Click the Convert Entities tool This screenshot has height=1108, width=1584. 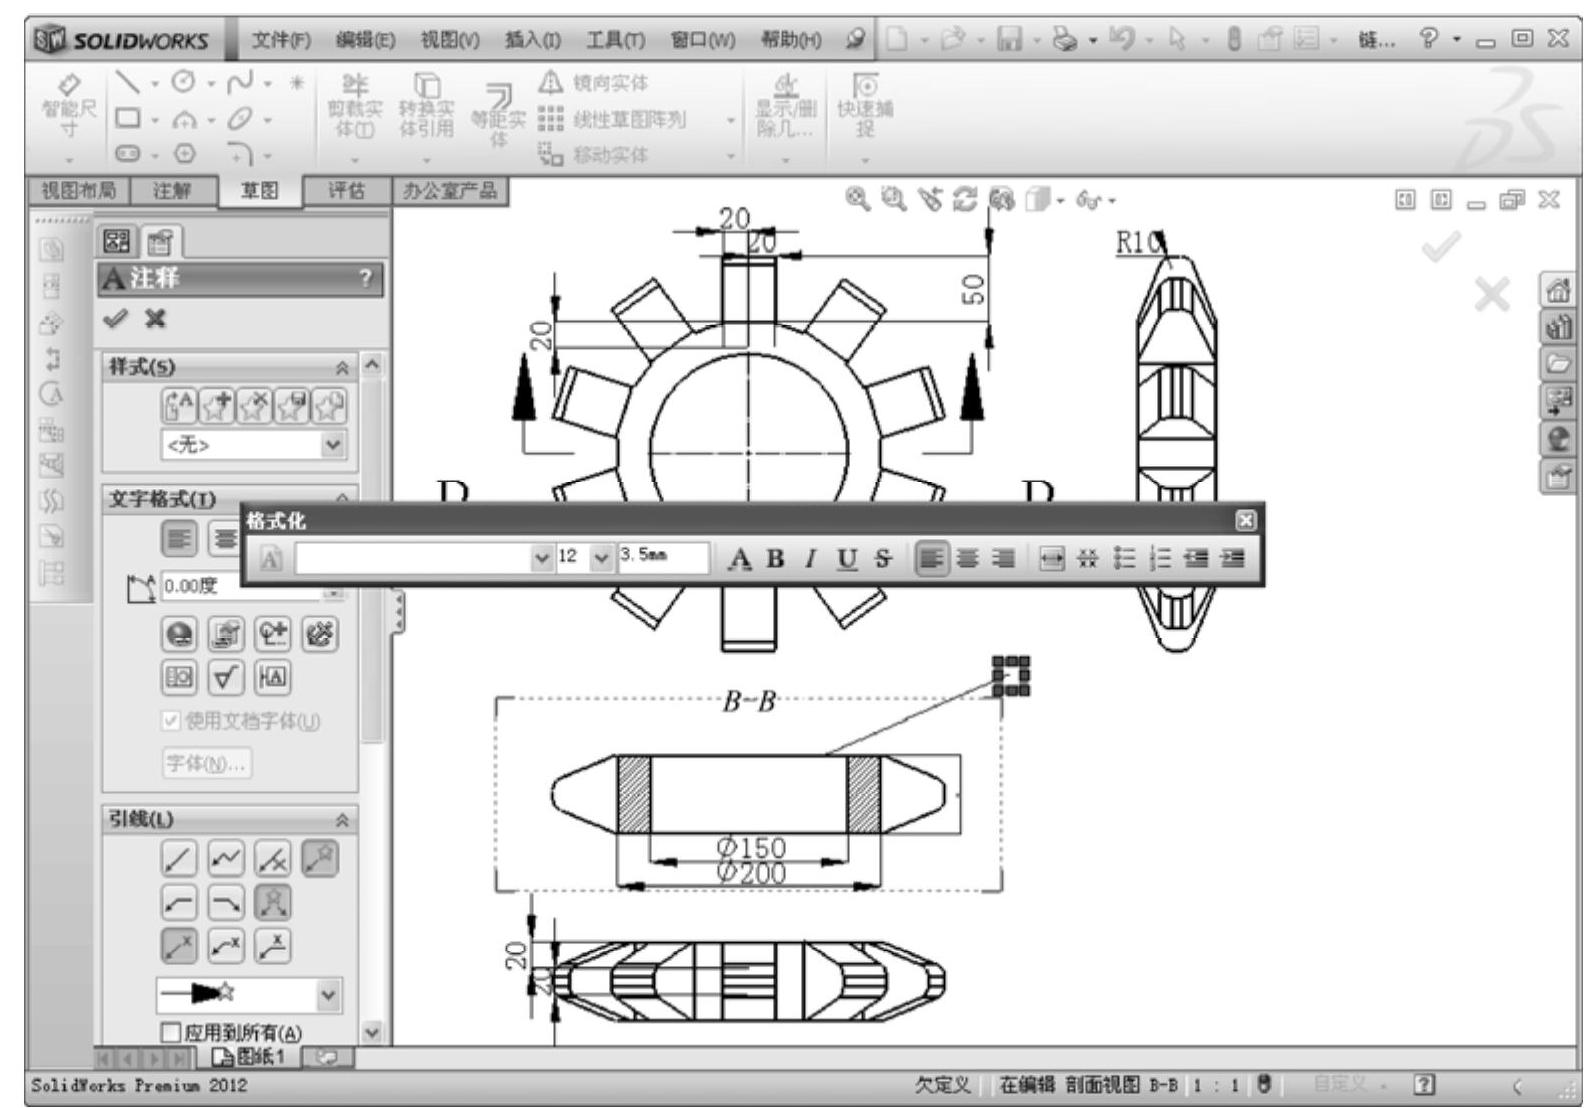coord(426,107)
